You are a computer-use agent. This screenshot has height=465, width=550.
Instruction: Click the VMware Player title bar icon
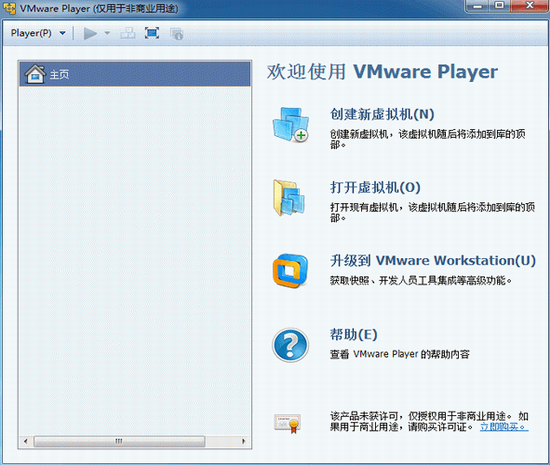9,8
